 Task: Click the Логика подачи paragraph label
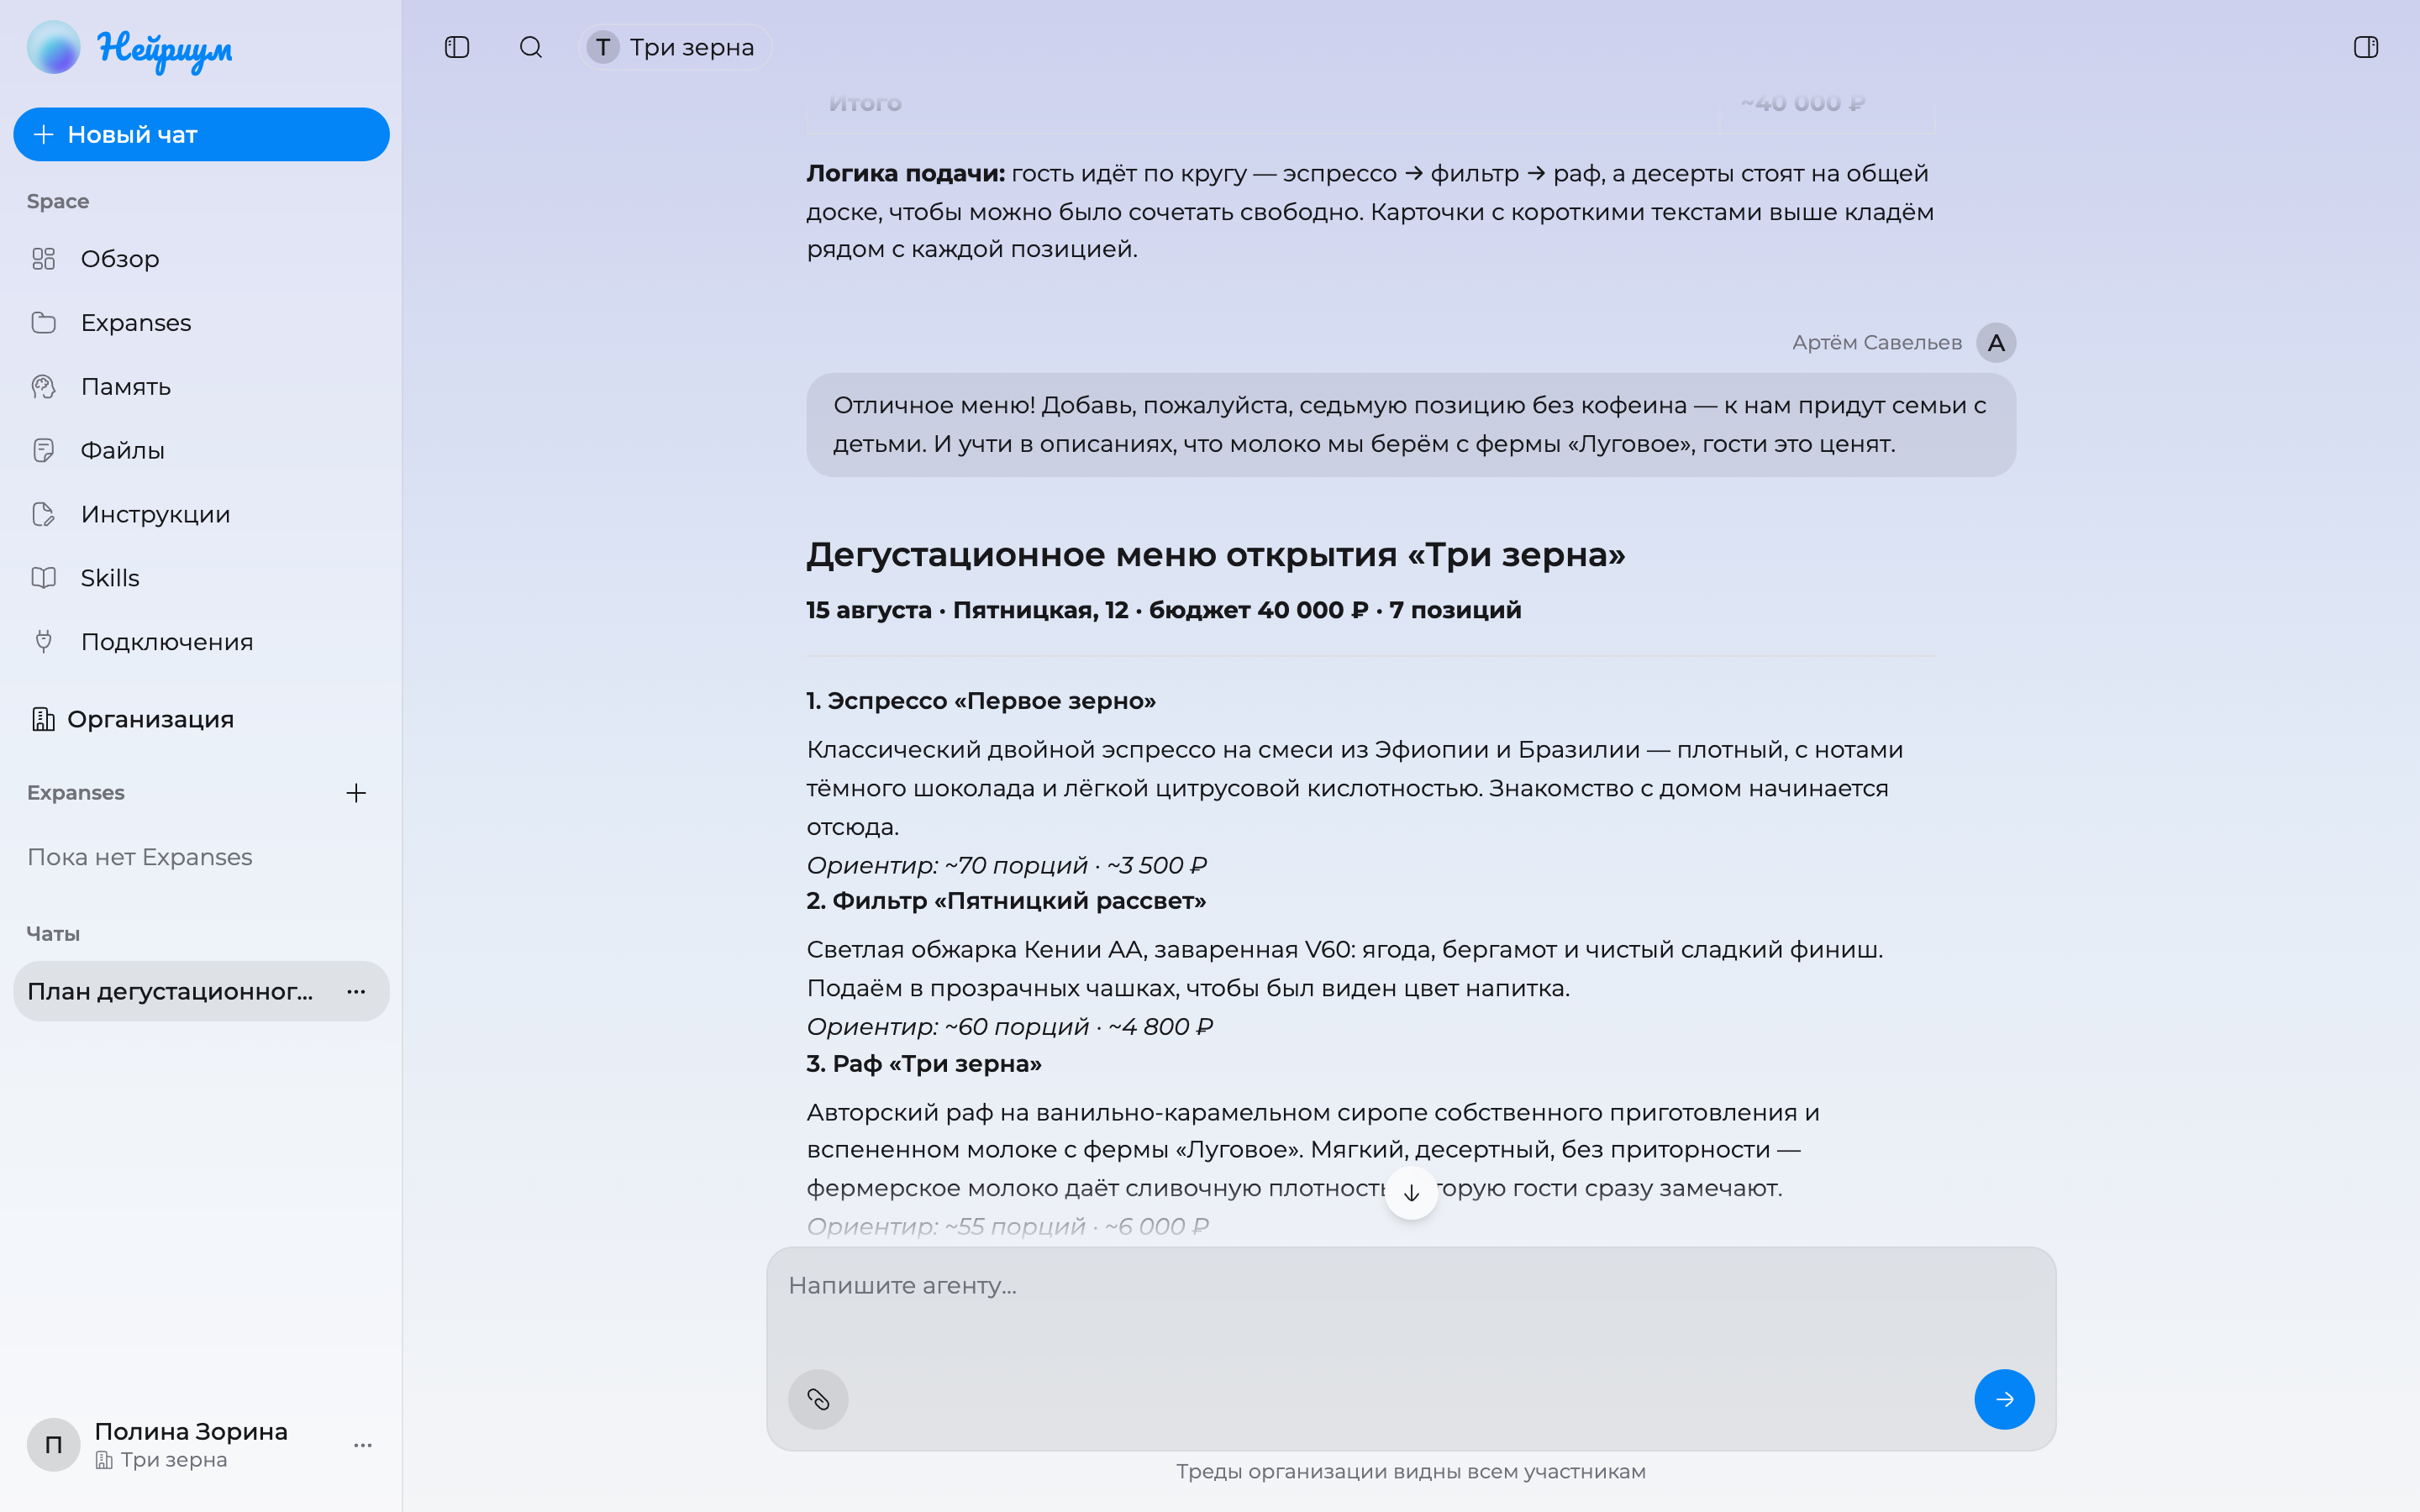pos(905,173)
